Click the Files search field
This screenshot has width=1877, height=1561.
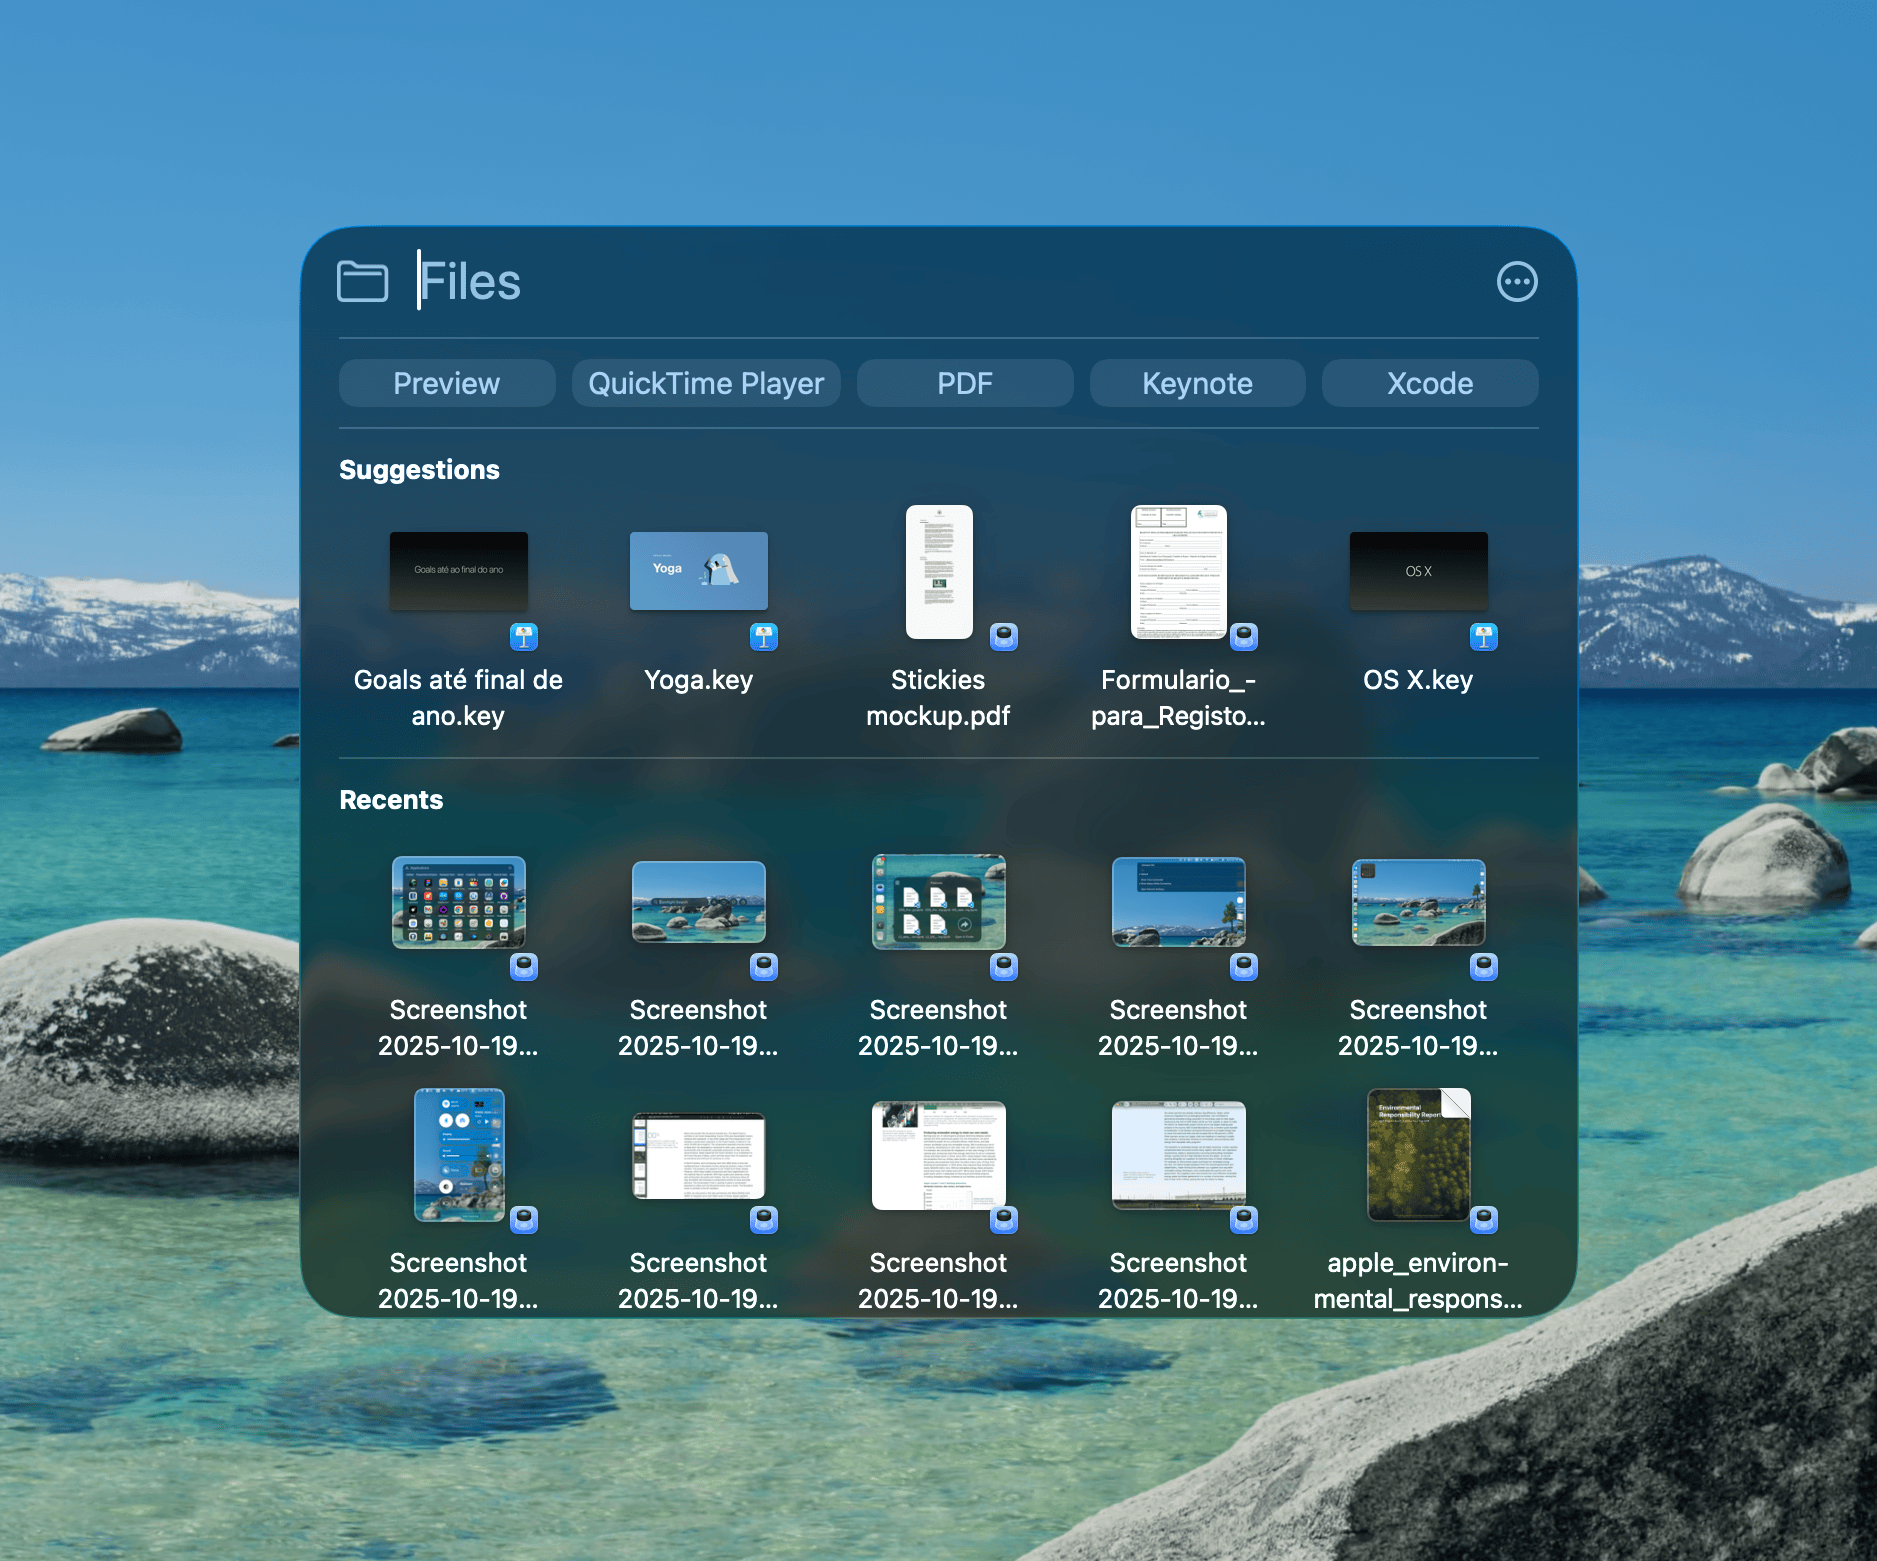[900, 282]
